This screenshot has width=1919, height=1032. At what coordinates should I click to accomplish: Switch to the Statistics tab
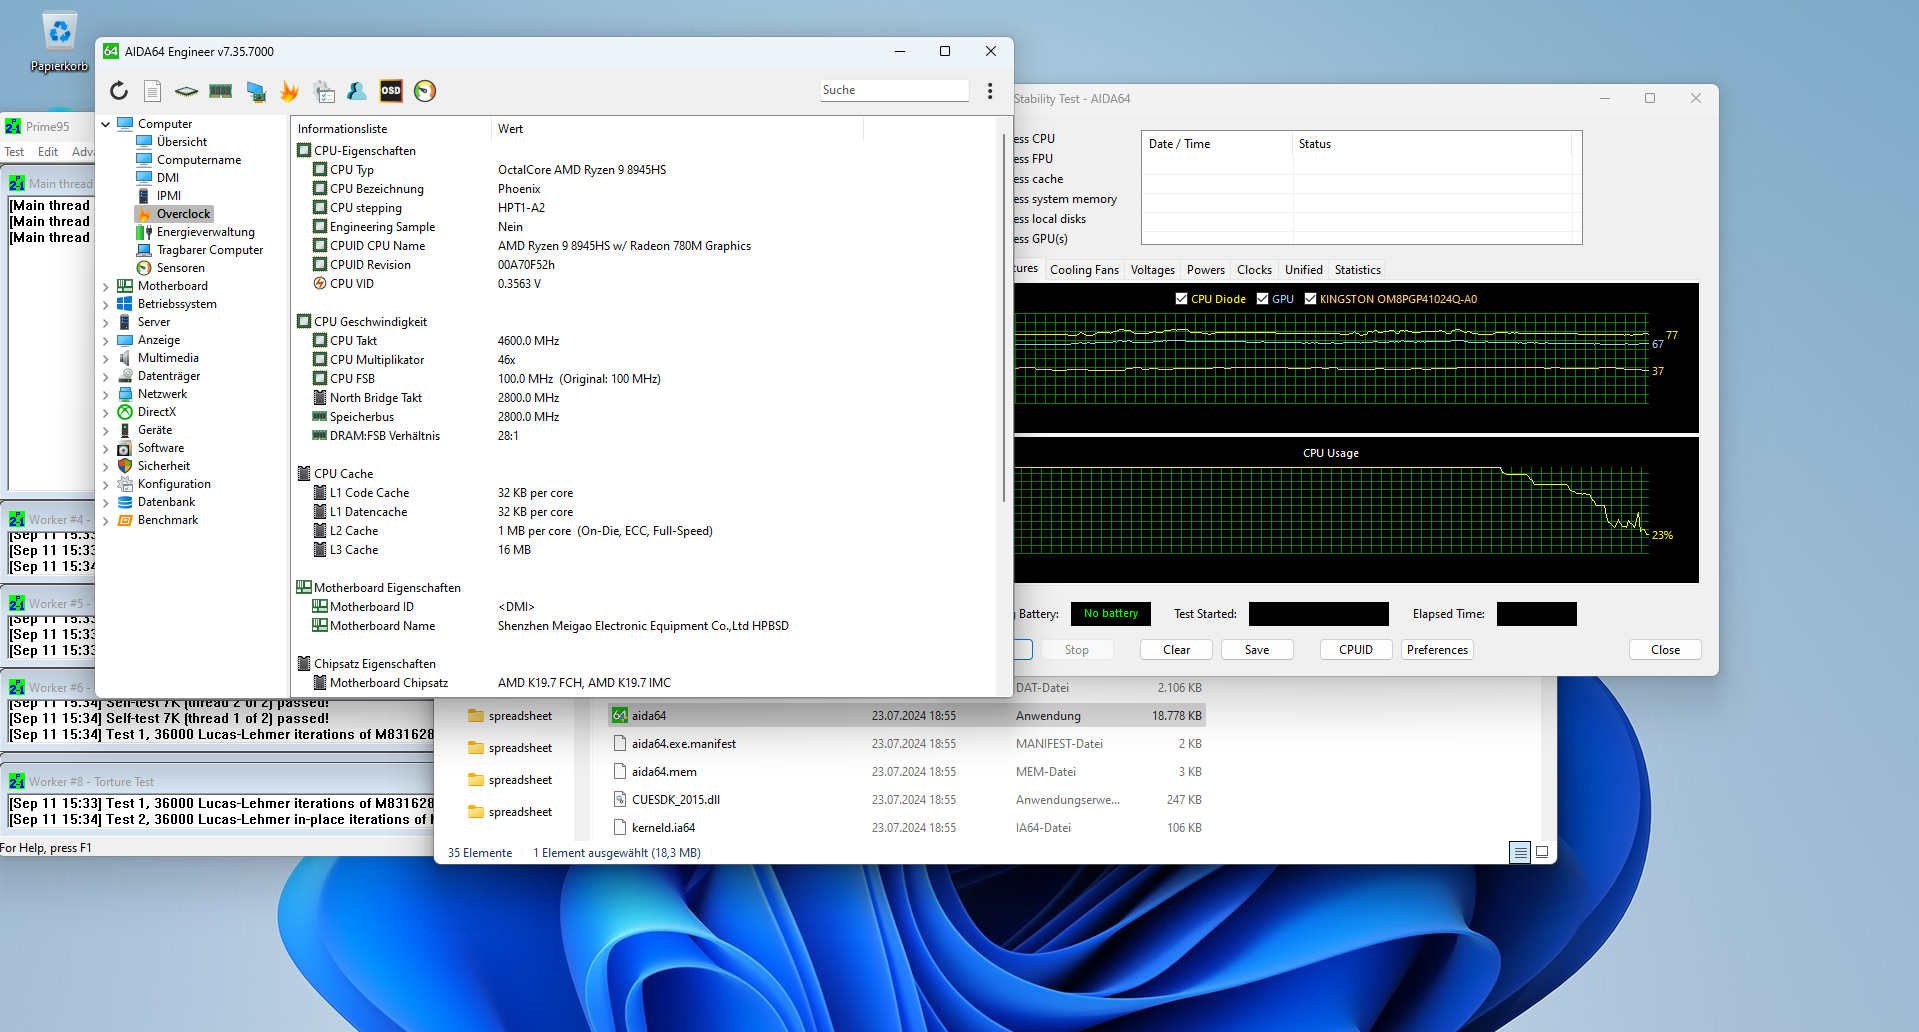pos(1357,270)
